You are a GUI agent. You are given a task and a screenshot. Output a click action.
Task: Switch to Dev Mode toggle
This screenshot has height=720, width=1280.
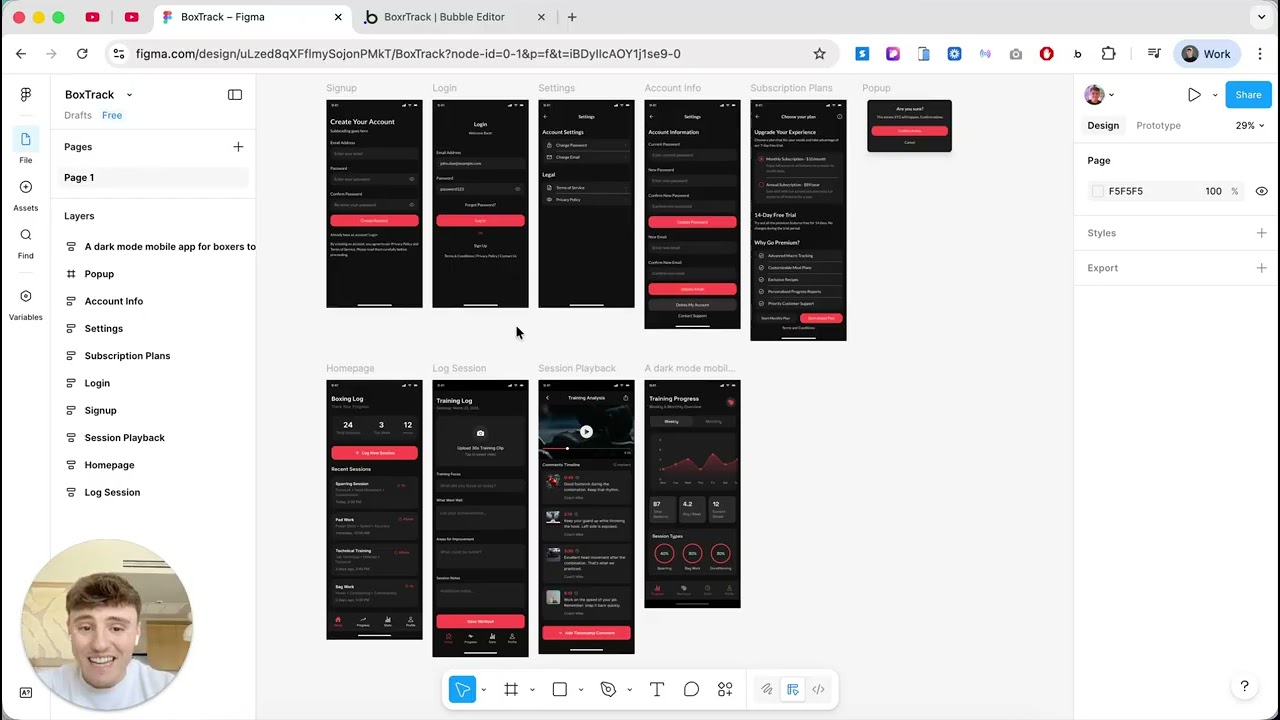pyautogui.click(x=818, y=689)
